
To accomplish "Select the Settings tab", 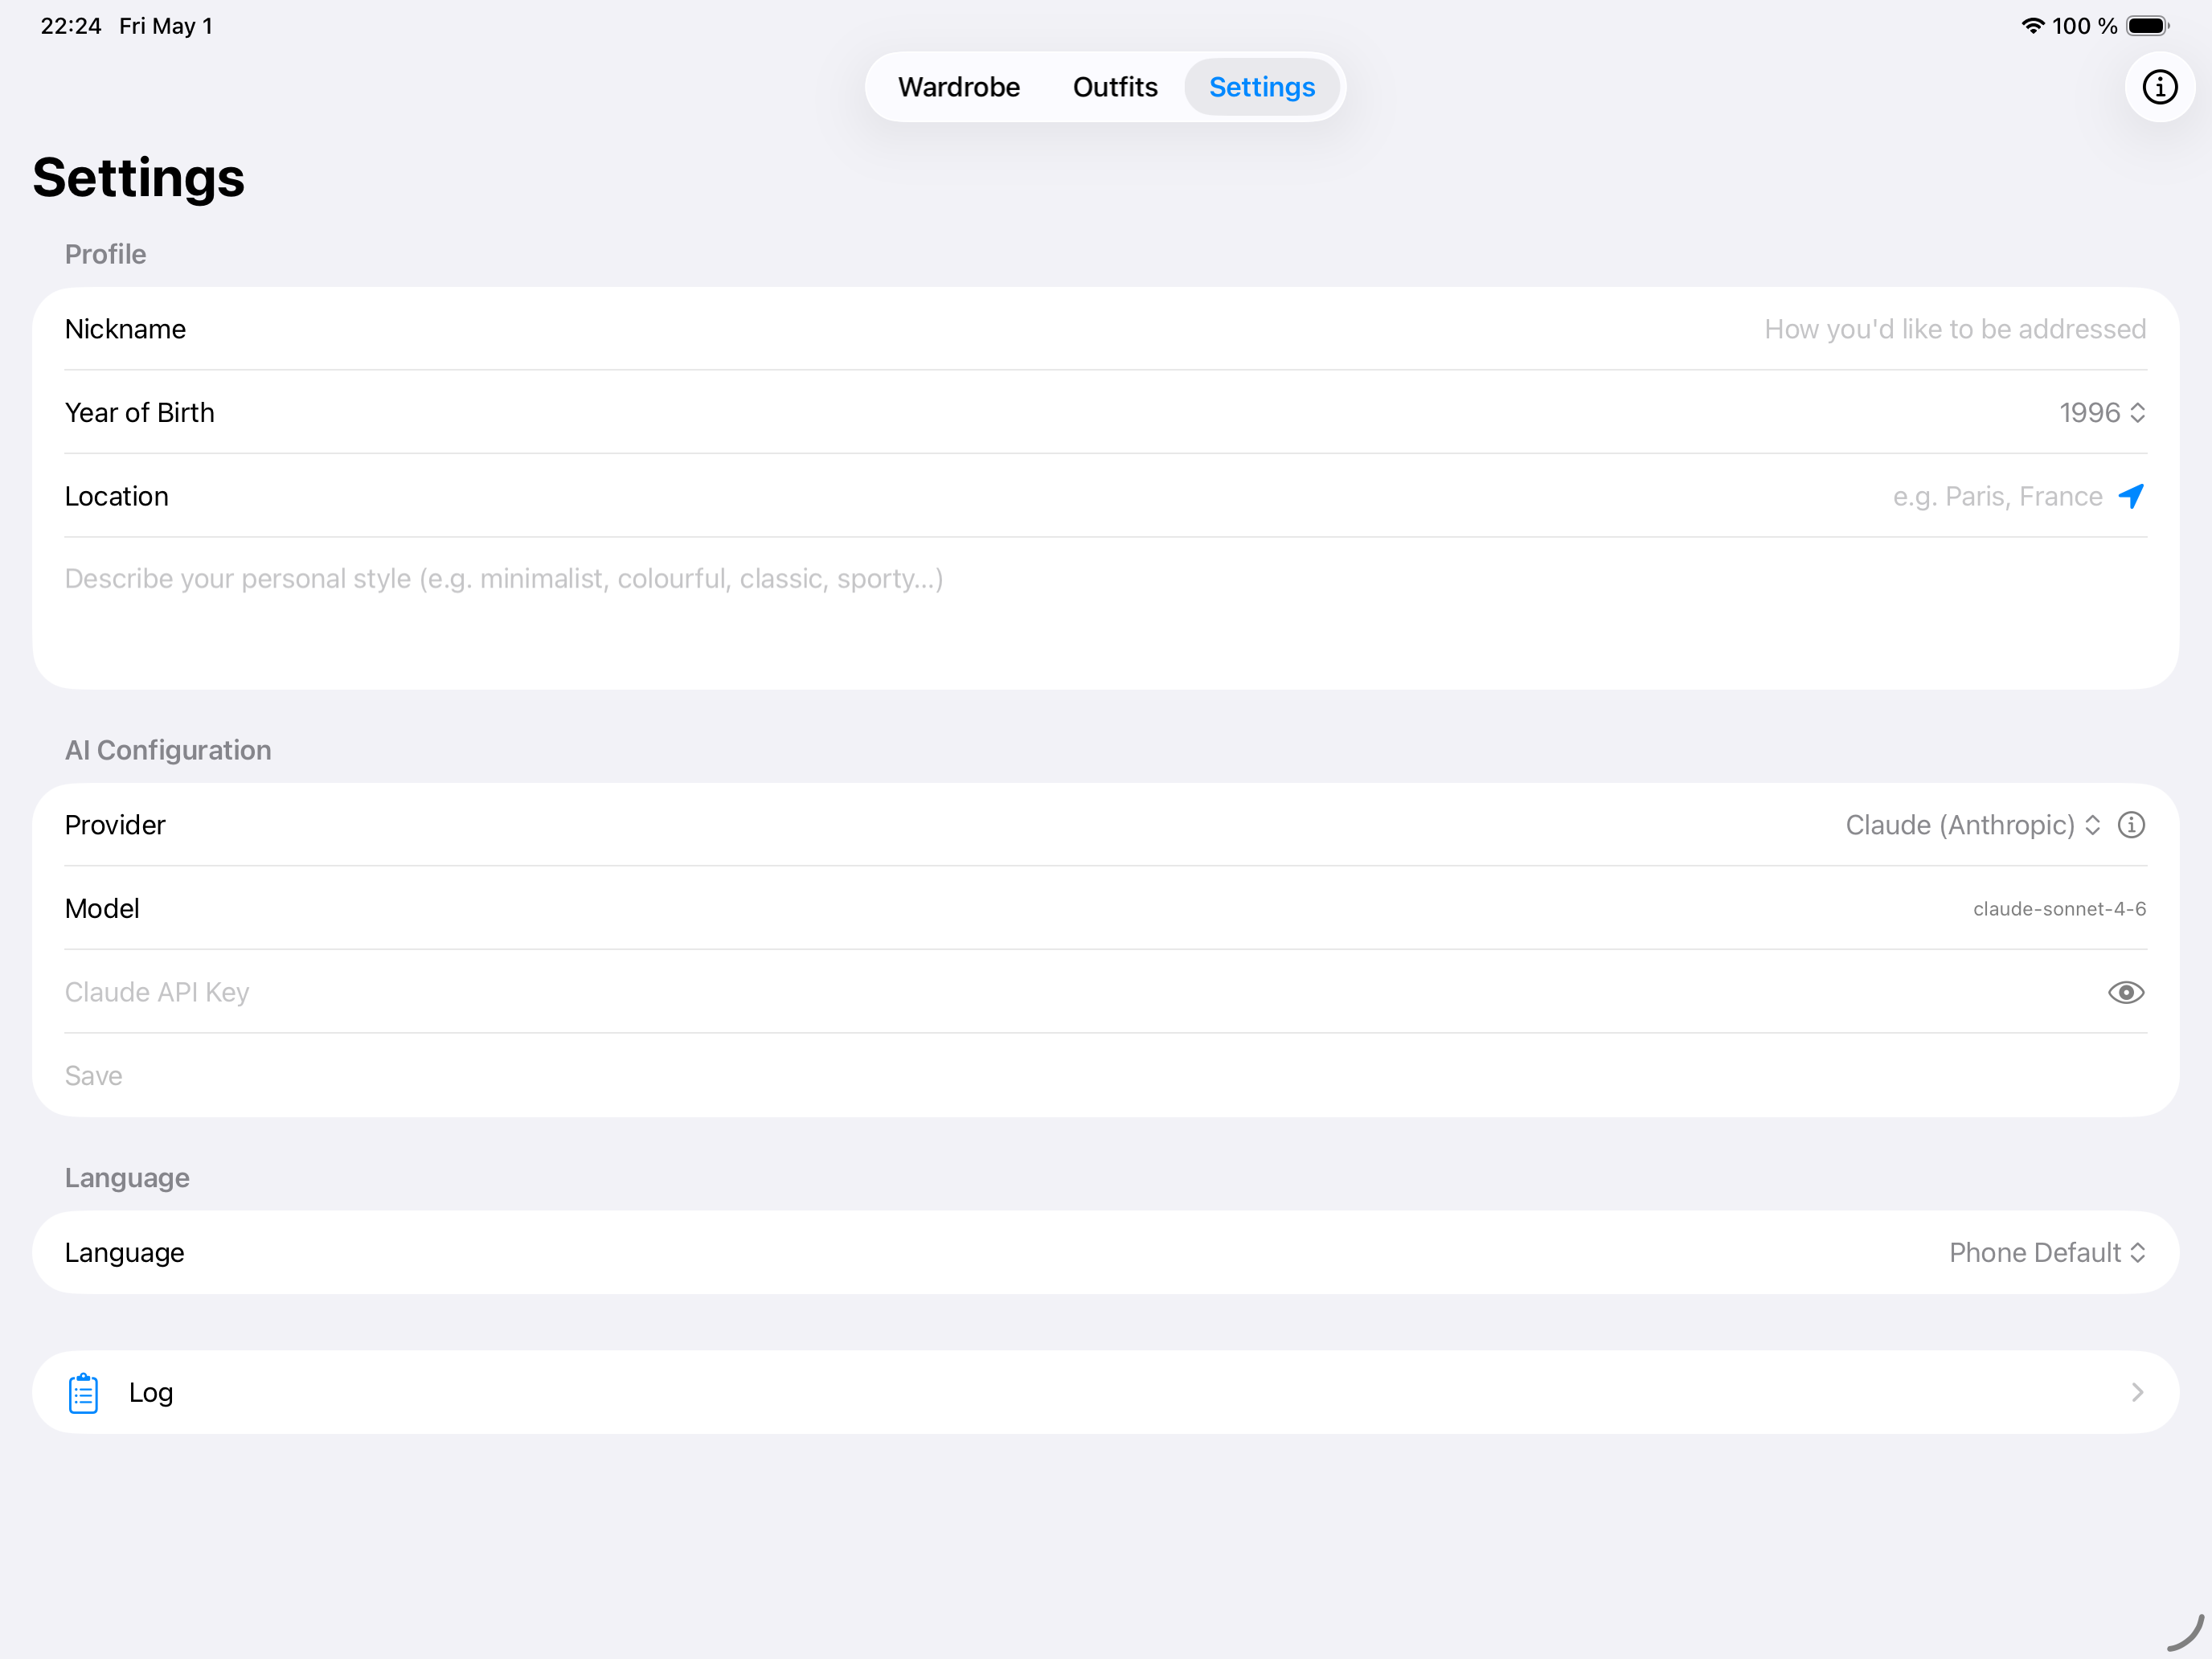I will [1261, 87].
